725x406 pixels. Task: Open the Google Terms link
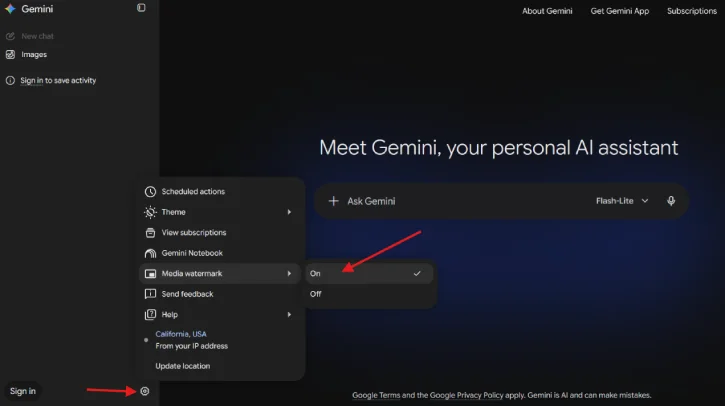[x=376, y=395]
